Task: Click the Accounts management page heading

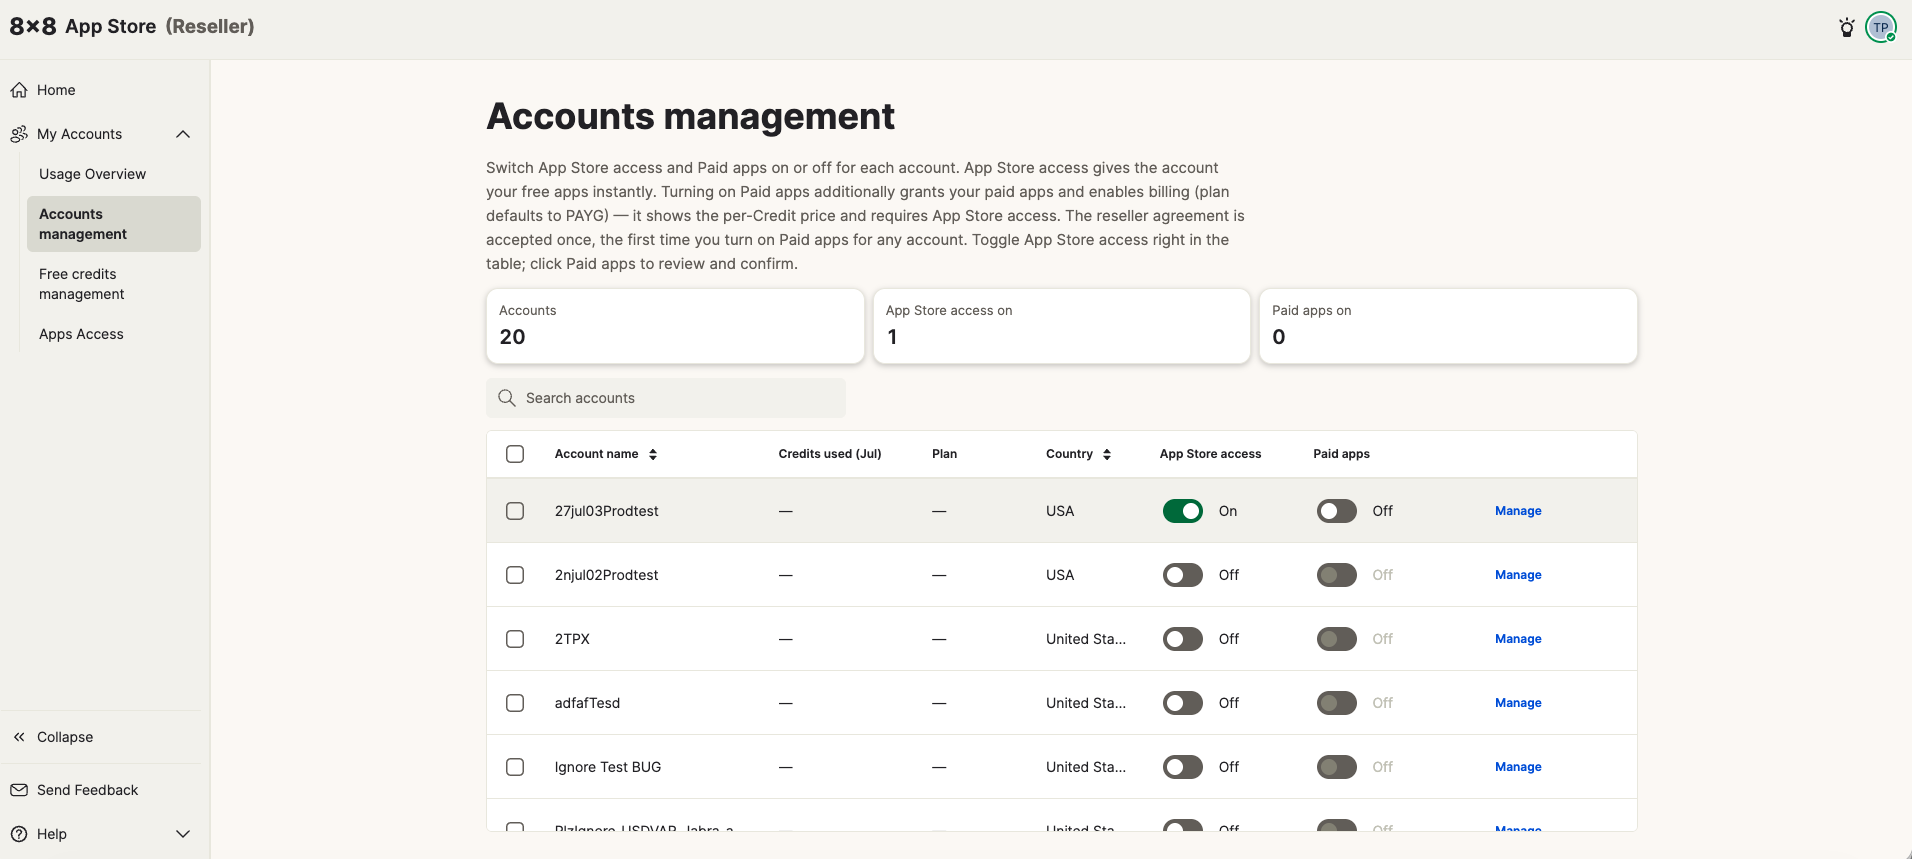Action: [x=690, y=117]
